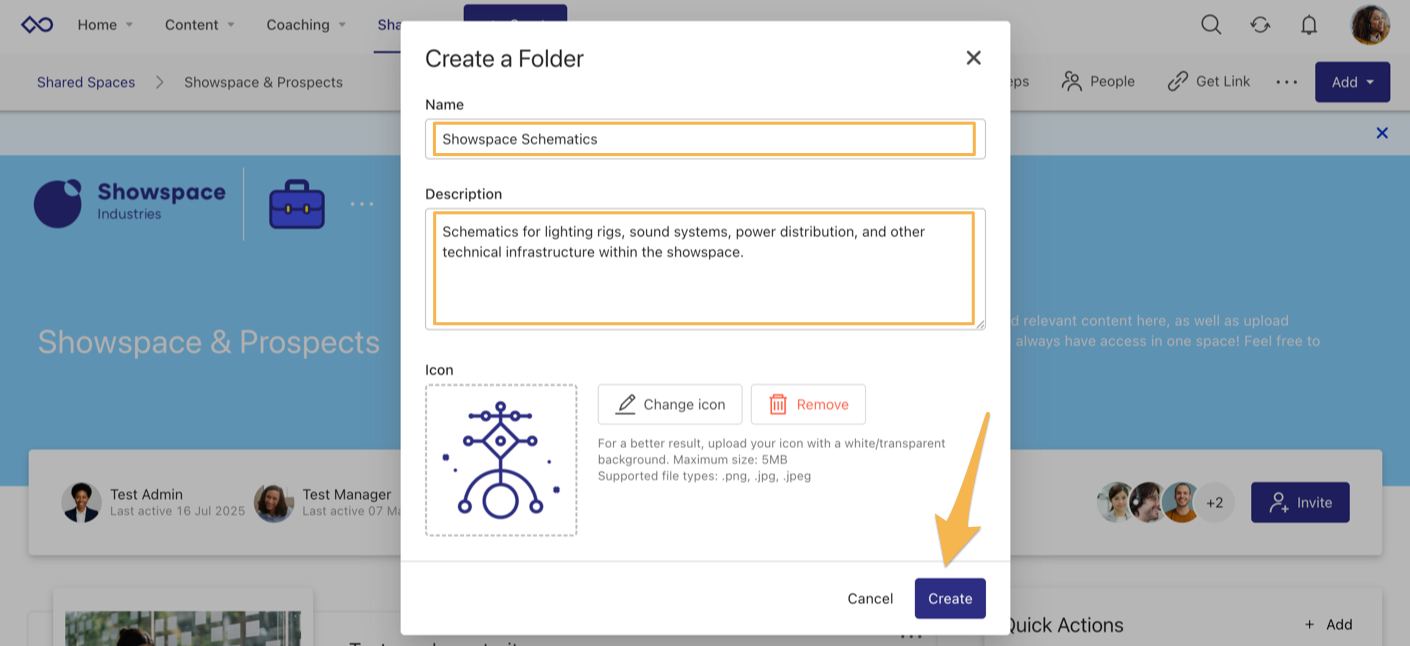The height and width of the screenshot is (646, 1410).
Task: Click the Get Link chain icon
Action: [x=1175, y=81]
